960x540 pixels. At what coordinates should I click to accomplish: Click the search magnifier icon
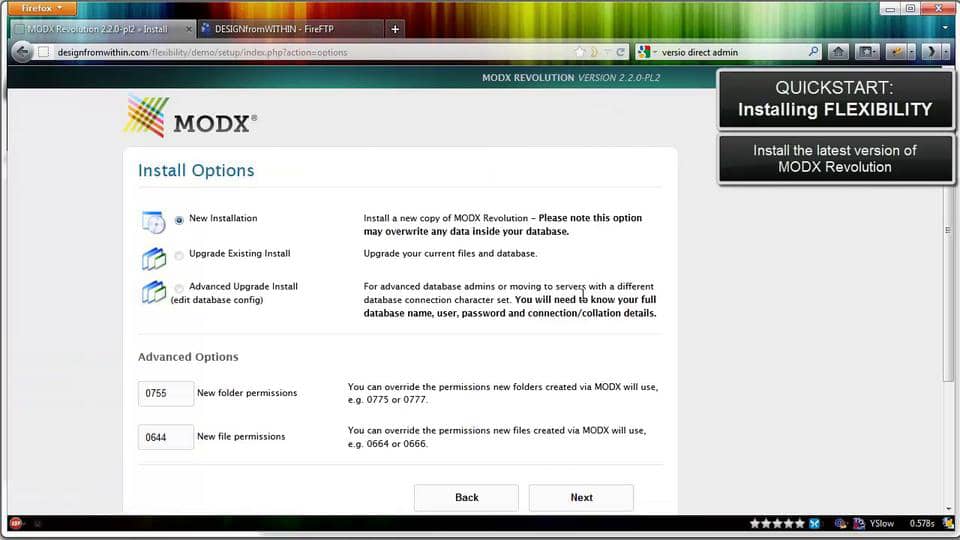tap(813, 52)
